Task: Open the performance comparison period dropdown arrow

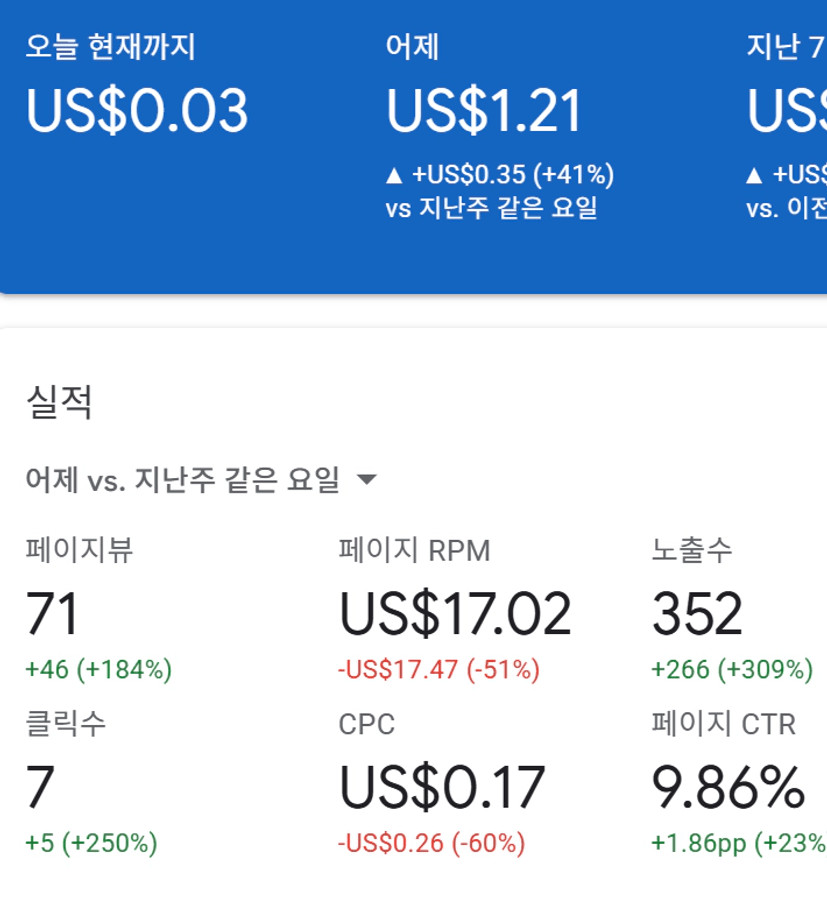Action: pyautogui.click(x=367, y=481)
